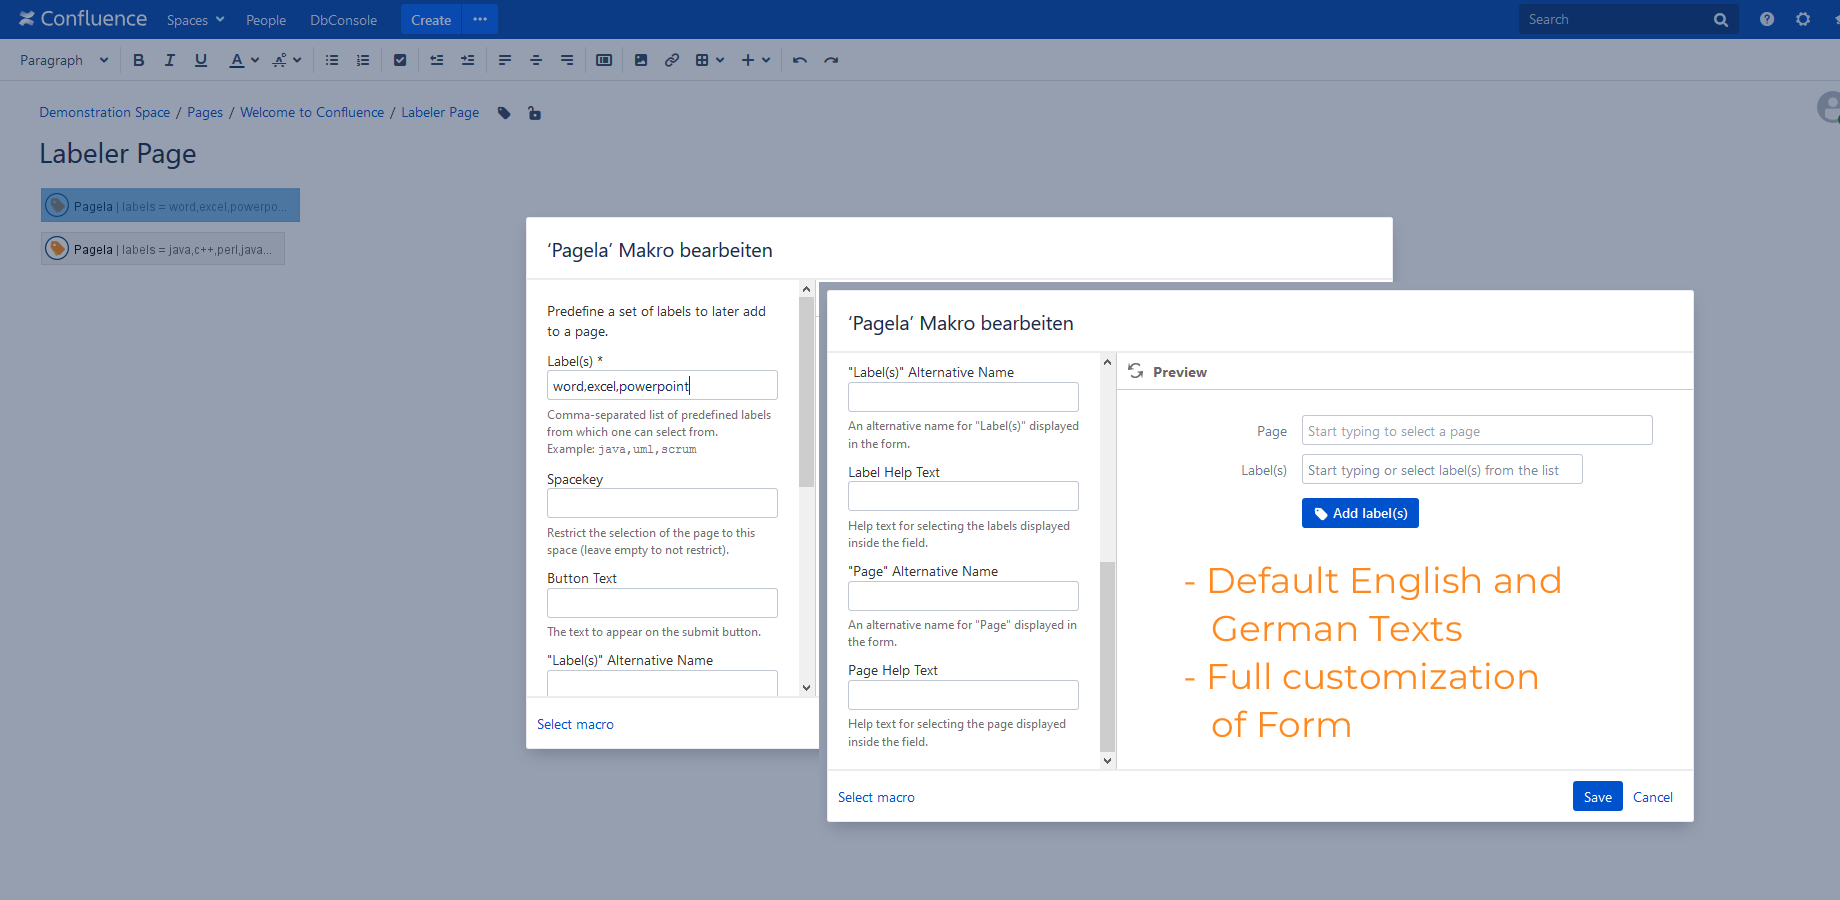Open Welcome to Confluence breadcrumb
This screenshot has height=900, width=1840.
click(312, 112)
